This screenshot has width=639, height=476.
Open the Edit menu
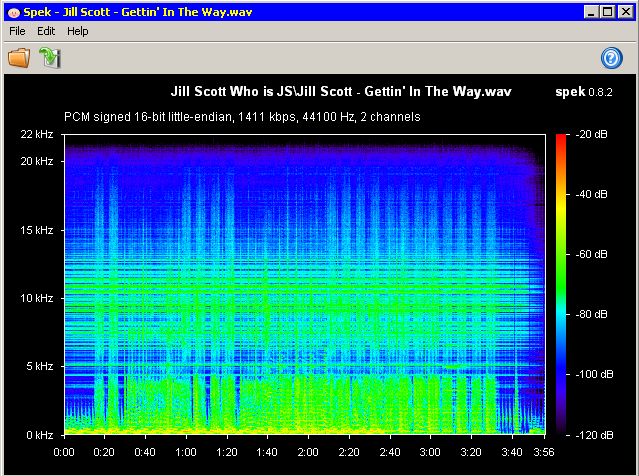[x=46, y=31]
